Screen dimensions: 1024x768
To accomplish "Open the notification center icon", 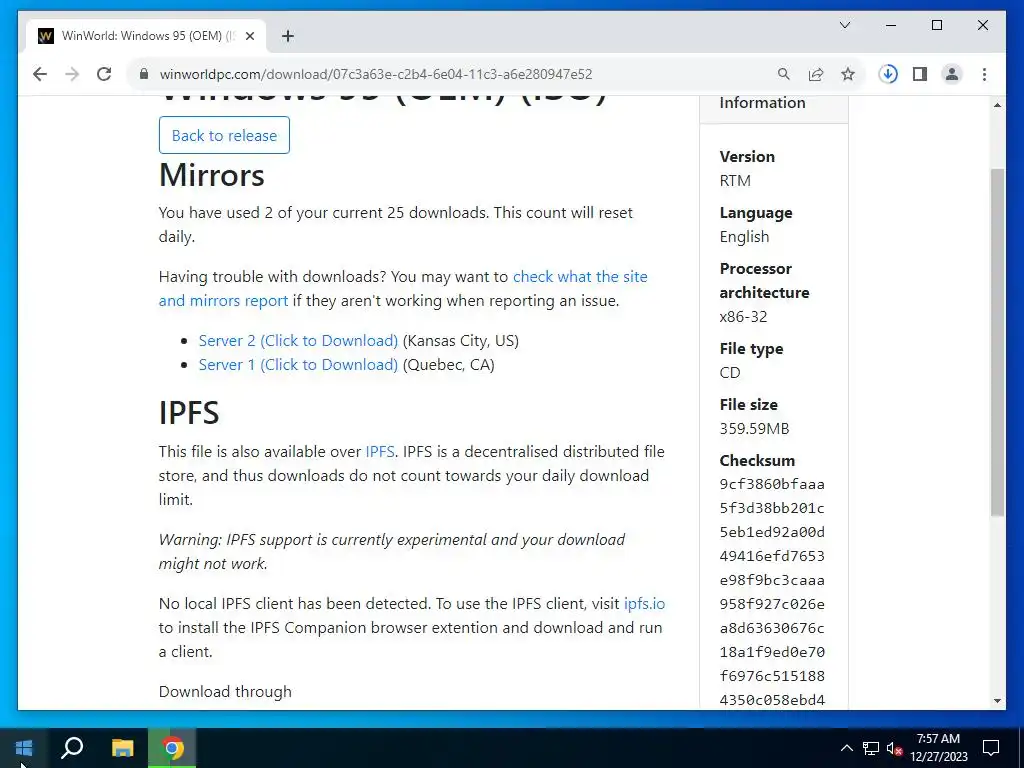I will click(x=991, y=748).
